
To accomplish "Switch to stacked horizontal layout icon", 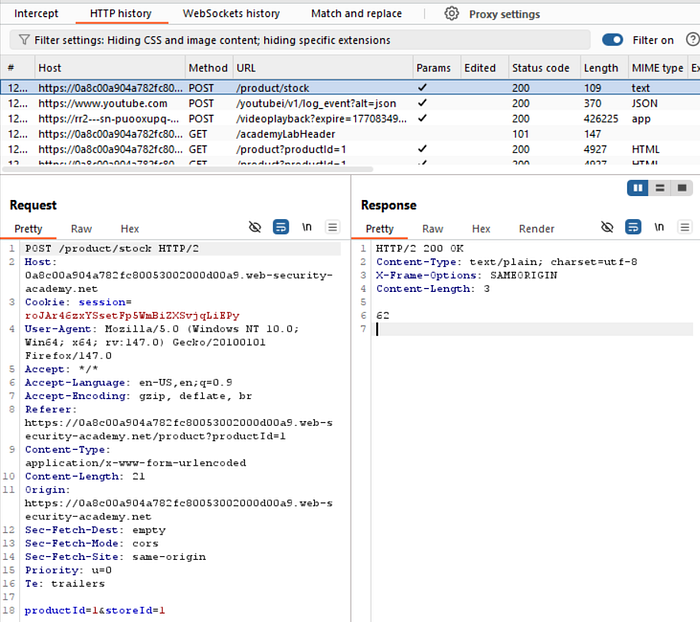I will [x=660, y=188].
